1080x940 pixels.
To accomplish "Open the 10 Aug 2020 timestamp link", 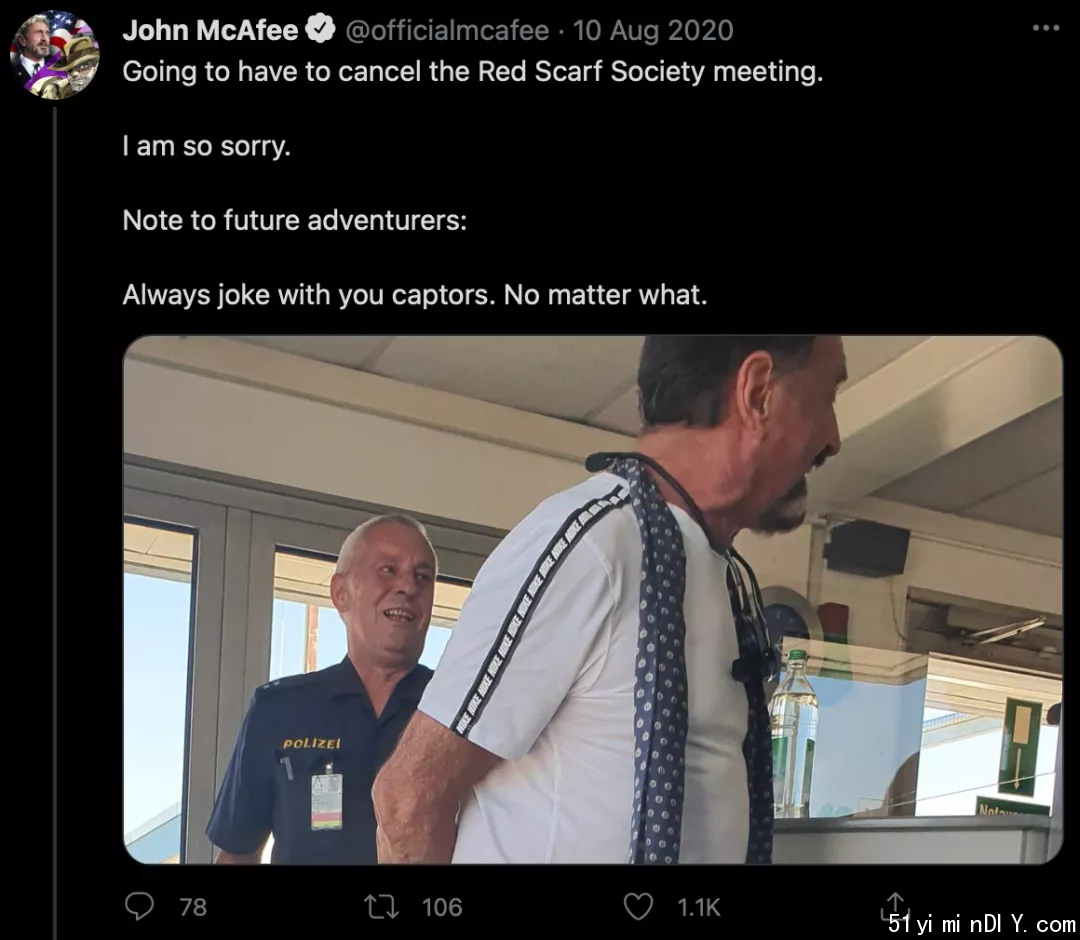I will 653,30.
